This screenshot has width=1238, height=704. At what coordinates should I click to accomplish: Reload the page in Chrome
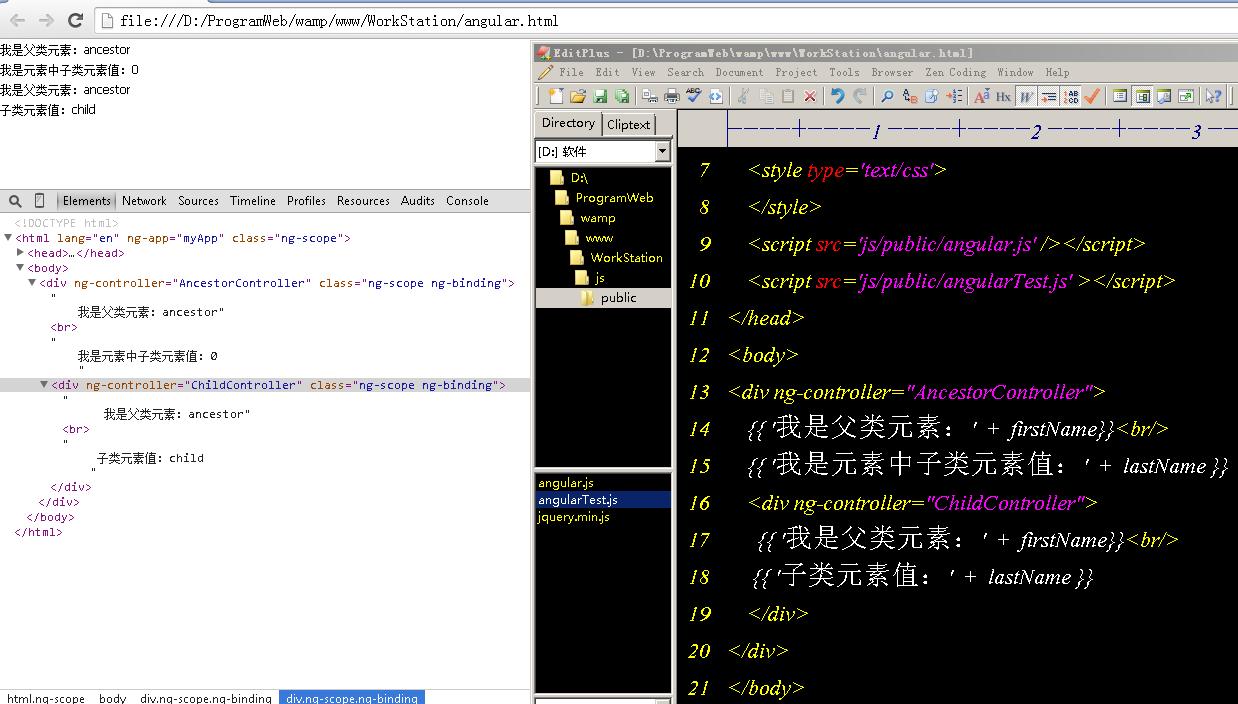click(x=75, y=20)
